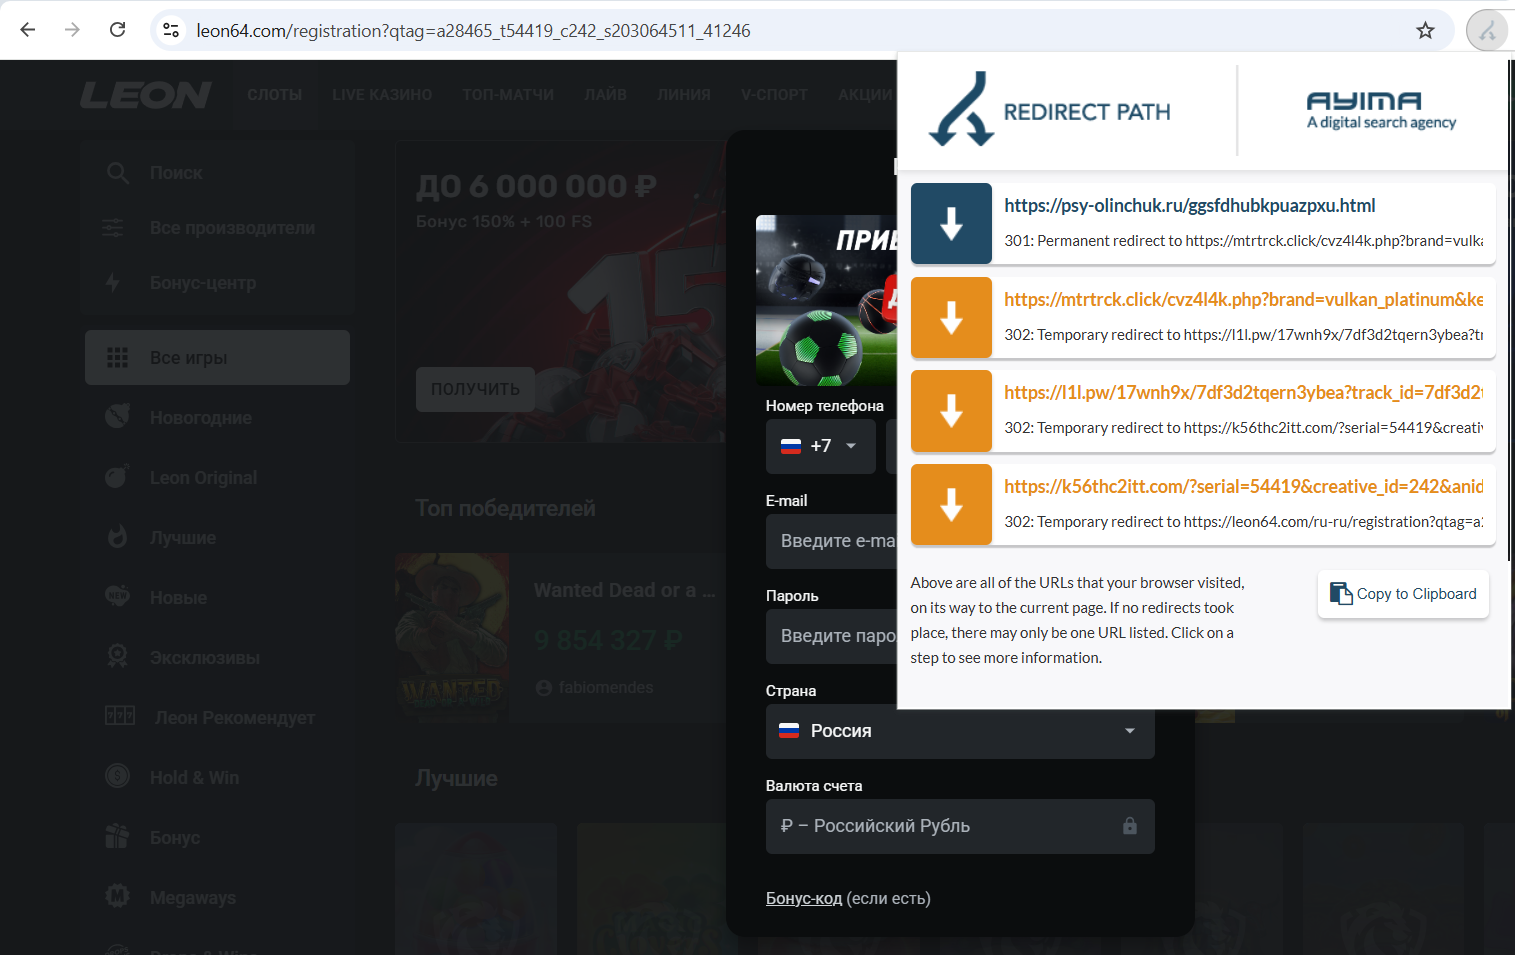1515x955 pixels.
Task: Open the +7 phone country code dropdown
Action: pos(821,446)
